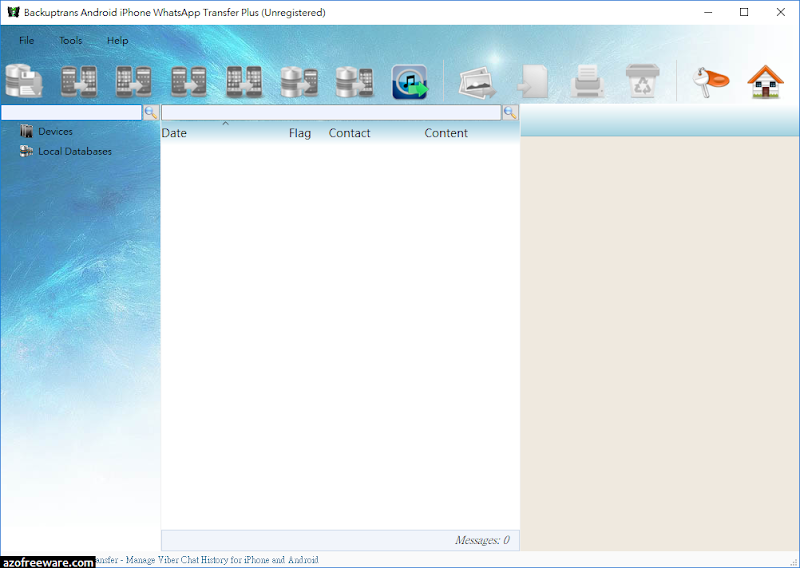The width and height of the screenshot is (800, 568).
Task: Click the Local Databases icon in the sidebar
Action: coord(26,151)
